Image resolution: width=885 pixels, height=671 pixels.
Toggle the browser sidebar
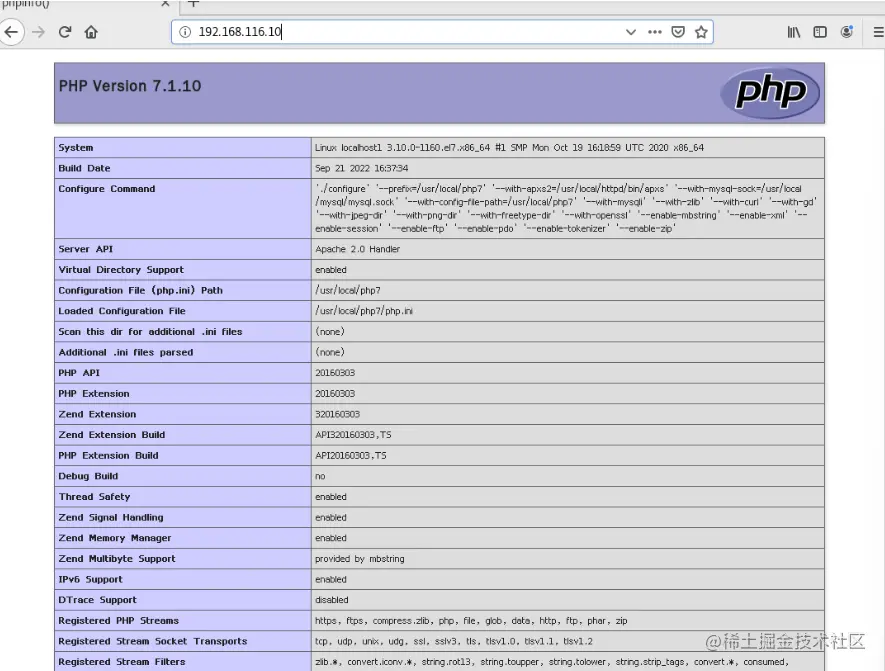click(818, 31)
